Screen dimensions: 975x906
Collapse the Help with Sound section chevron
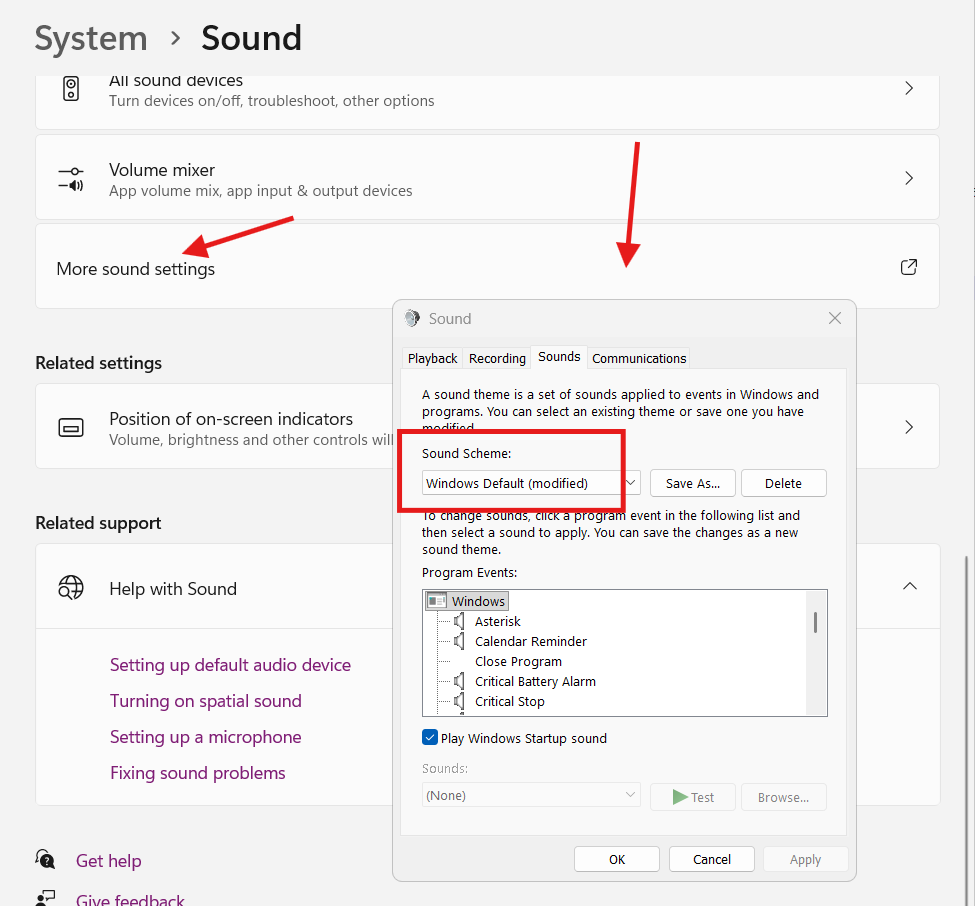(909, 586)
